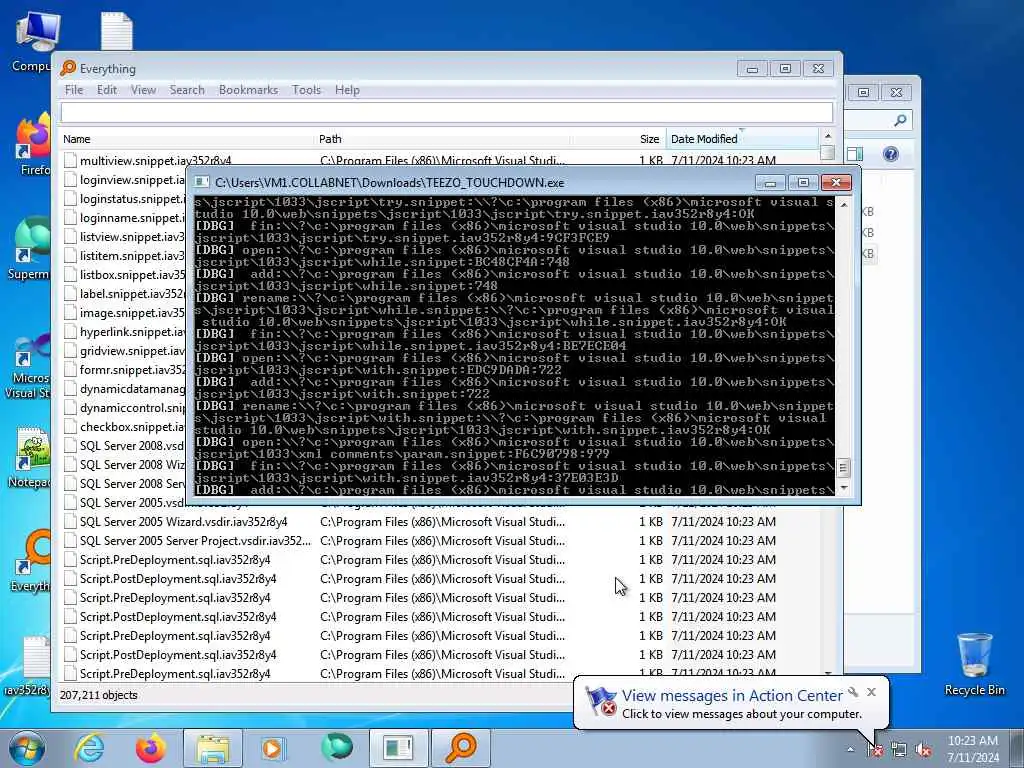Click network status tray icon
Viewport: 1024px width, 768px height.
click(x=899, y=750)
